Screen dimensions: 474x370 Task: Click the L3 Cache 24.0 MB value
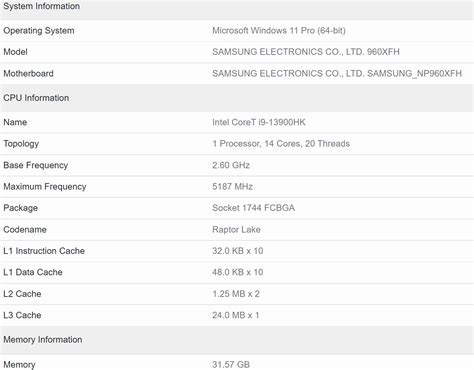point(236,315)
